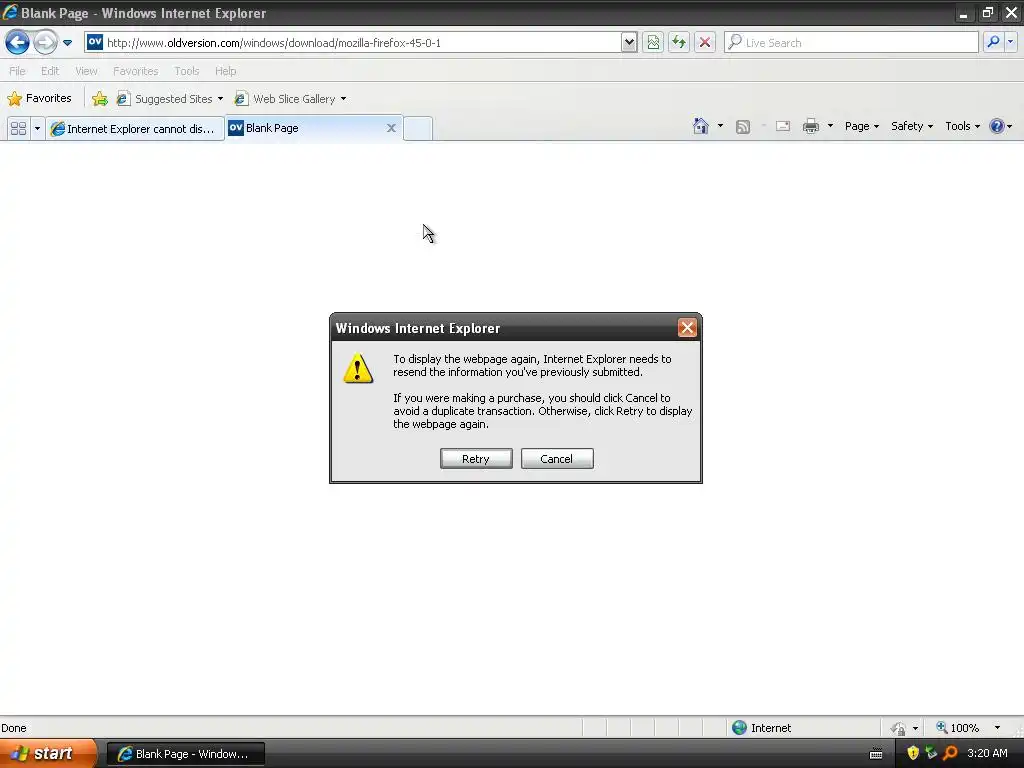Click Retry in the dialog

(476, 458)
